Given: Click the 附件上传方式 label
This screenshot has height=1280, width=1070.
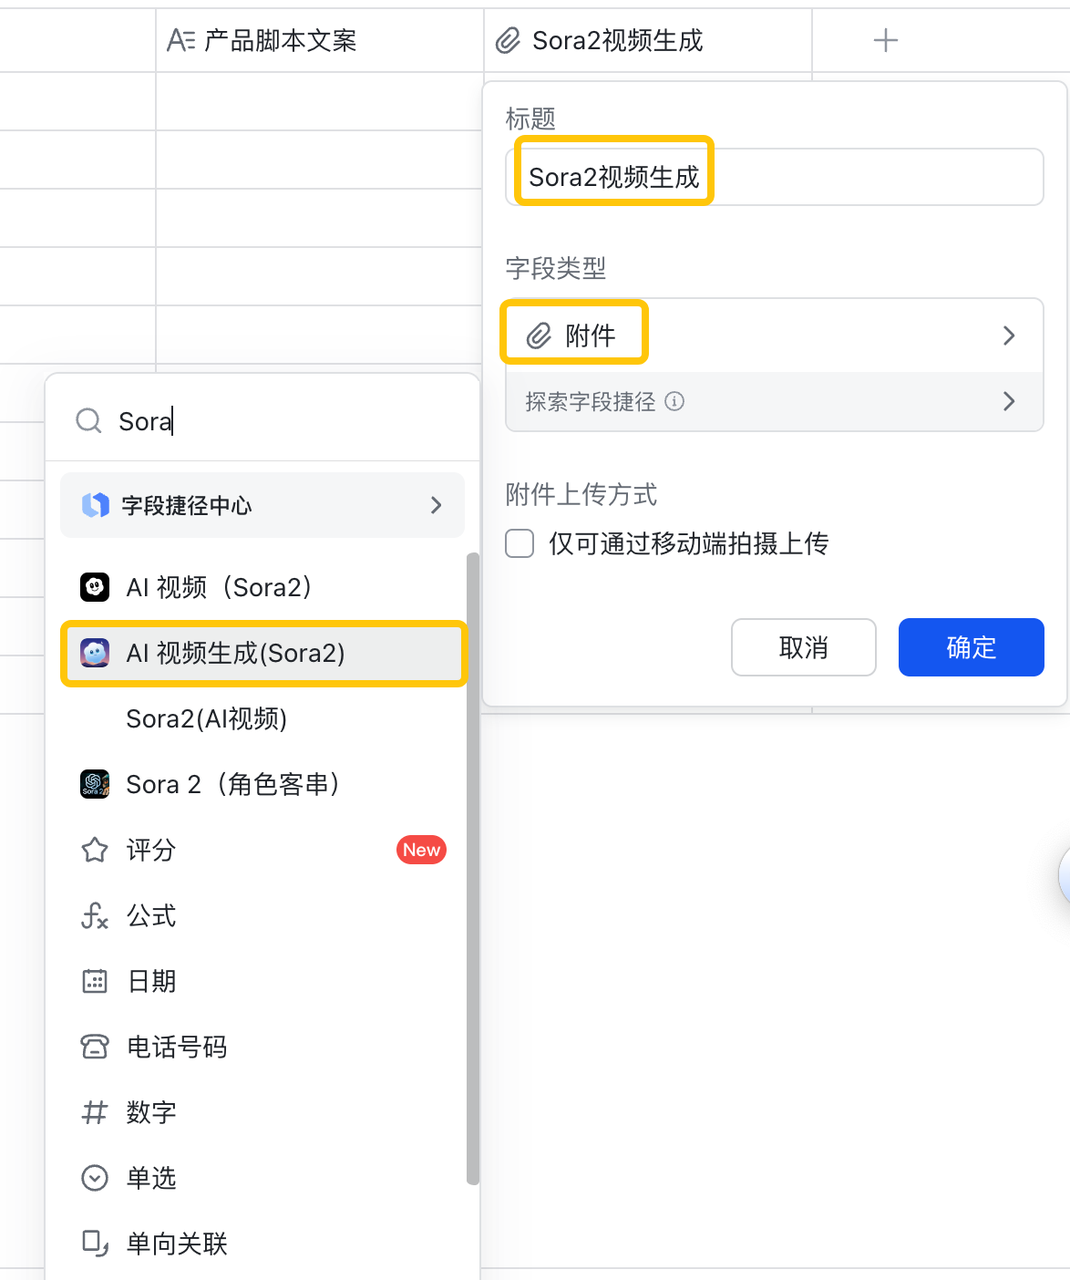Looking at the screenshot, I should [581, 494].
